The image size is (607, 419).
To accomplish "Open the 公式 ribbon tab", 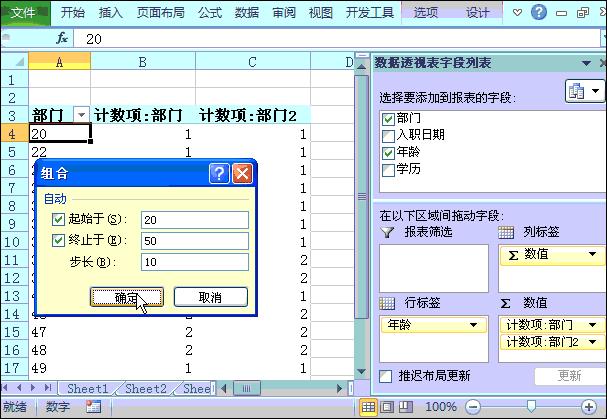I will click(210, 12).
